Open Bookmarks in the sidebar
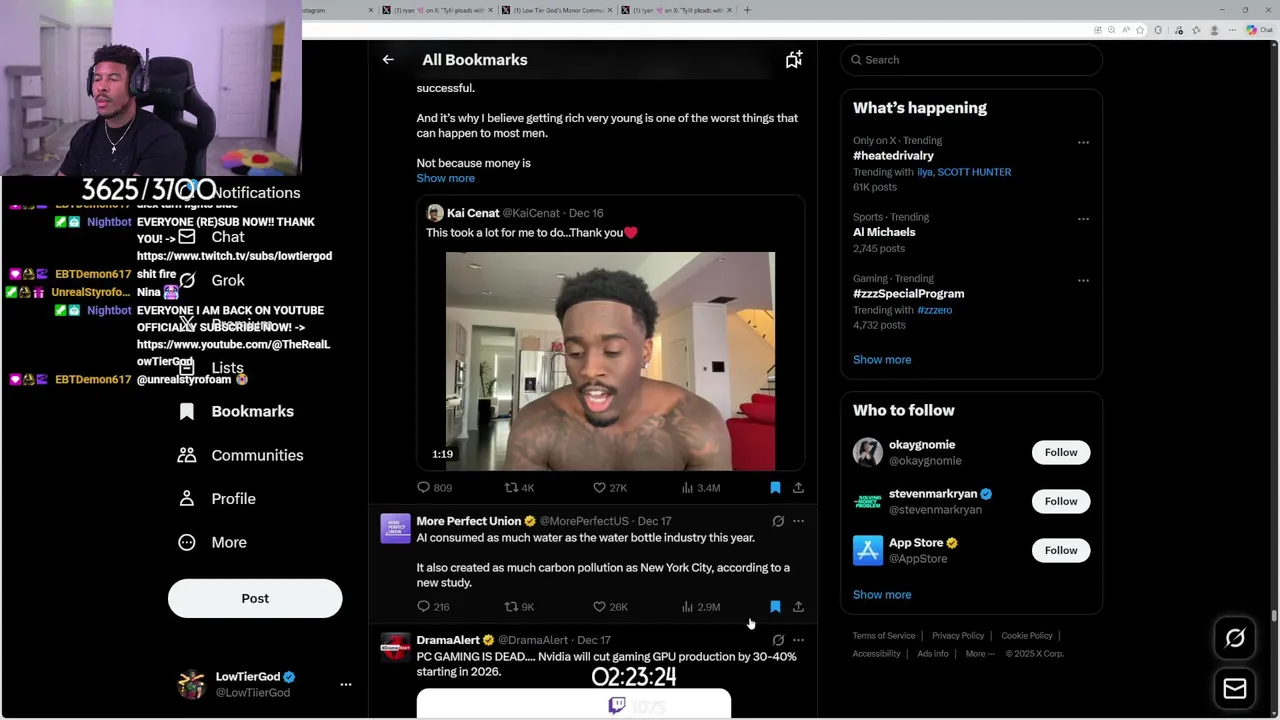1280x720 pixels. (236, 411)
